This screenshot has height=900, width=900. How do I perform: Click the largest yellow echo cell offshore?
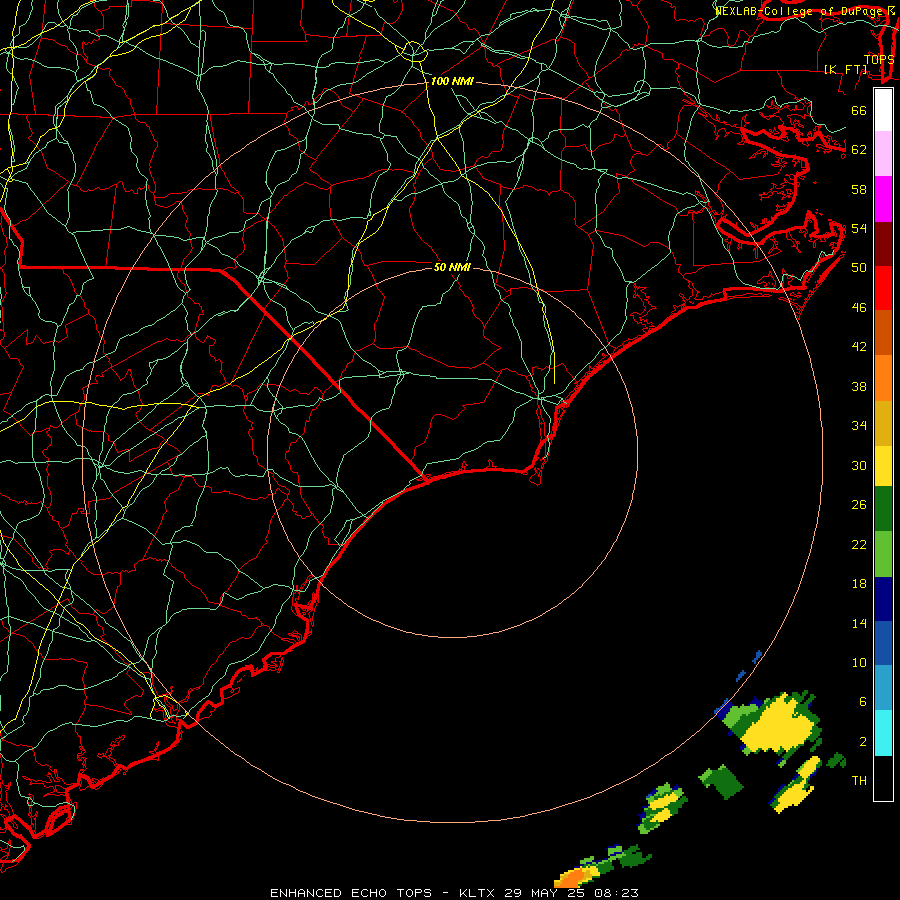(x=776, y=725)
